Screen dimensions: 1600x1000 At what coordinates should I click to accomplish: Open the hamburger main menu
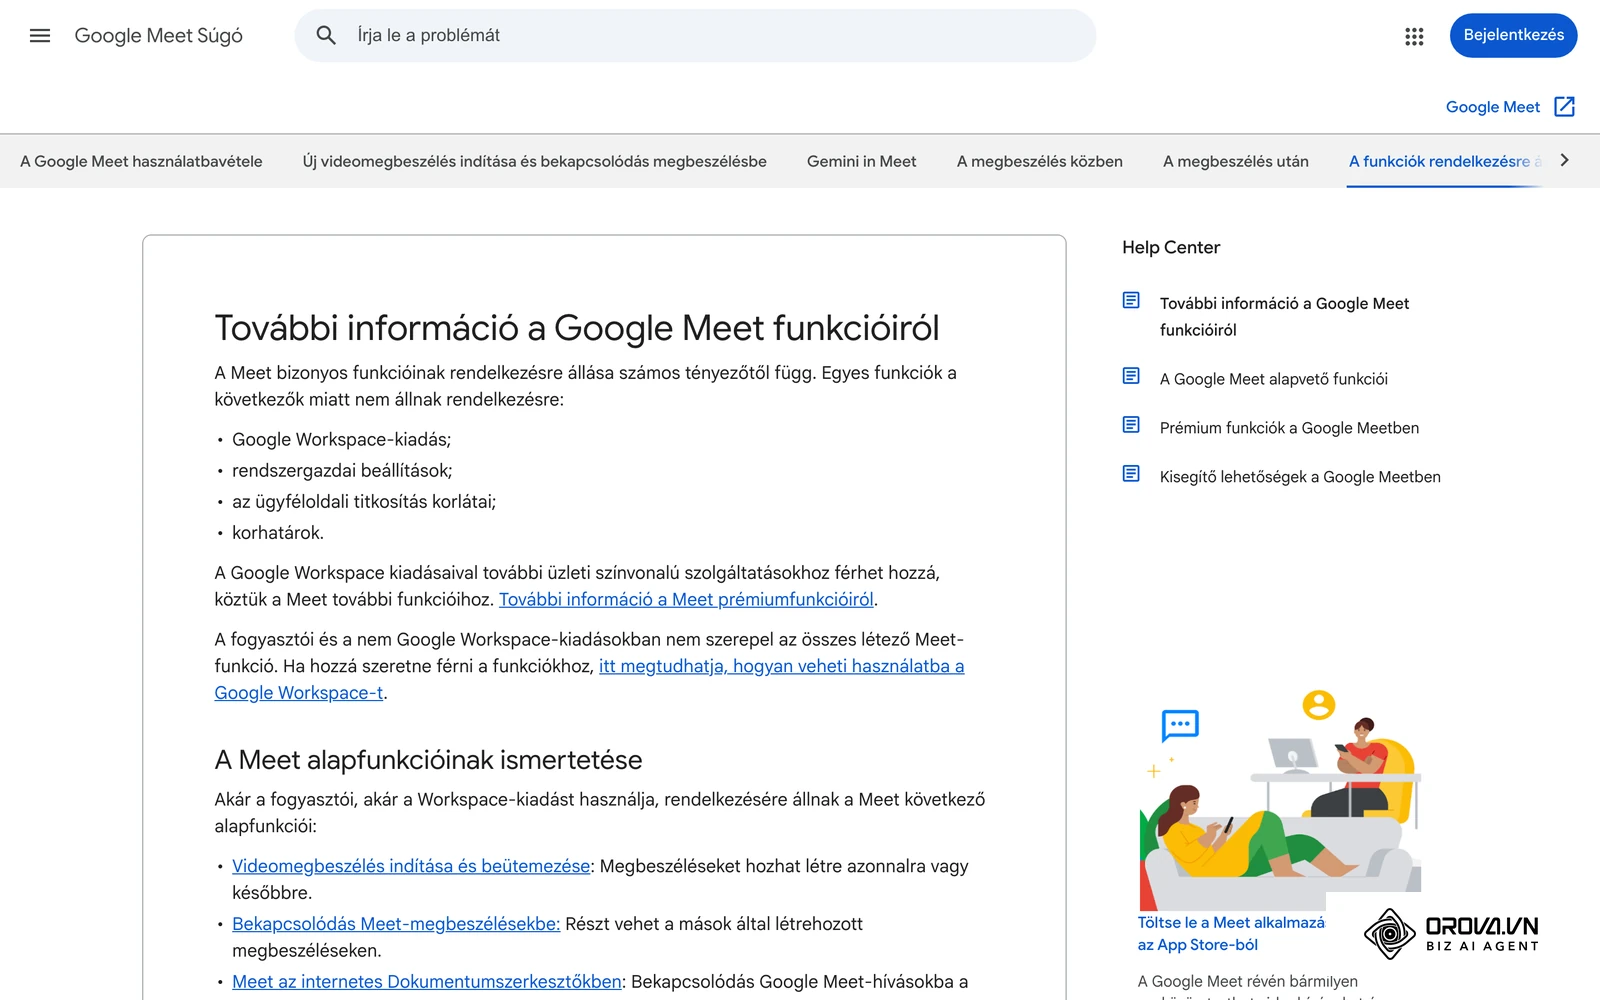point(40,35)
